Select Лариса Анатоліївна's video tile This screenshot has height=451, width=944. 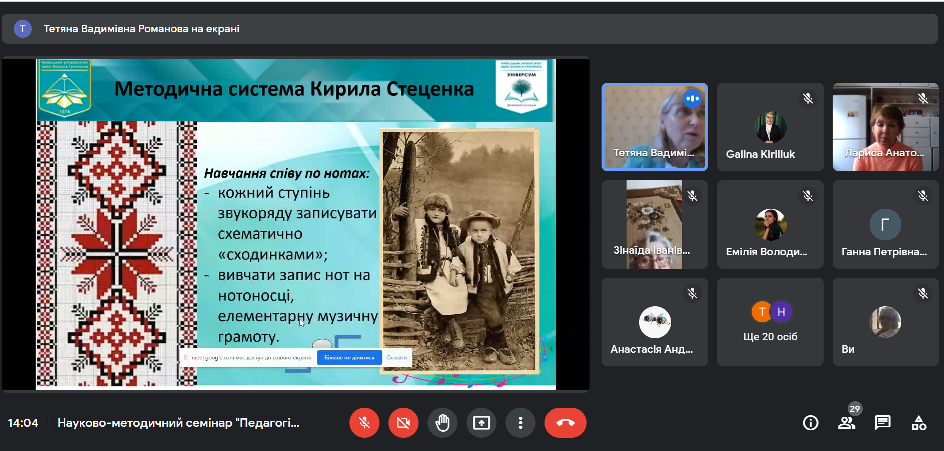[x=885, y=127]
